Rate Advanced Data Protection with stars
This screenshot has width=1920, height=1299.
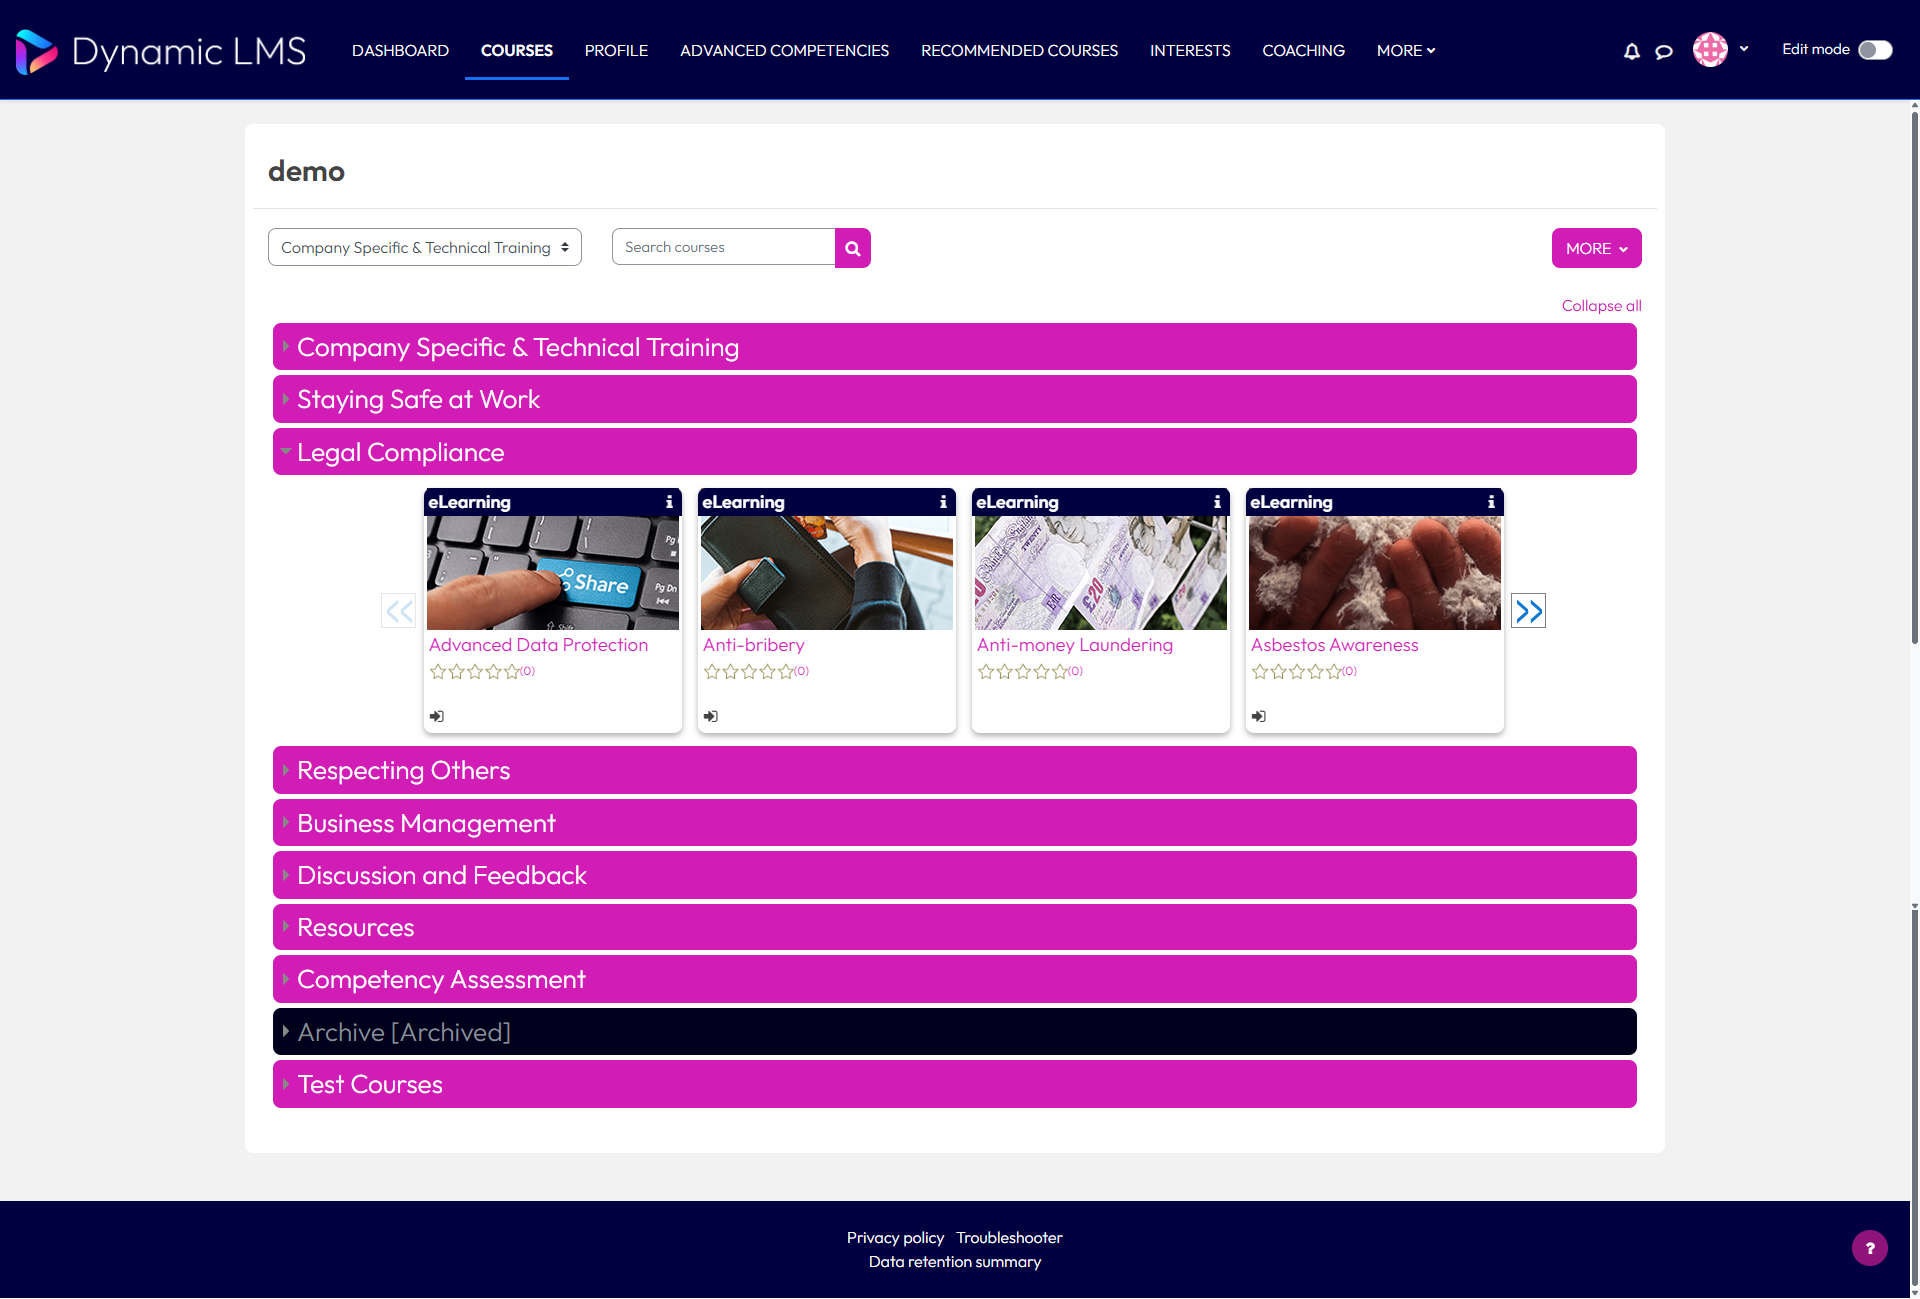coord(475,672)
